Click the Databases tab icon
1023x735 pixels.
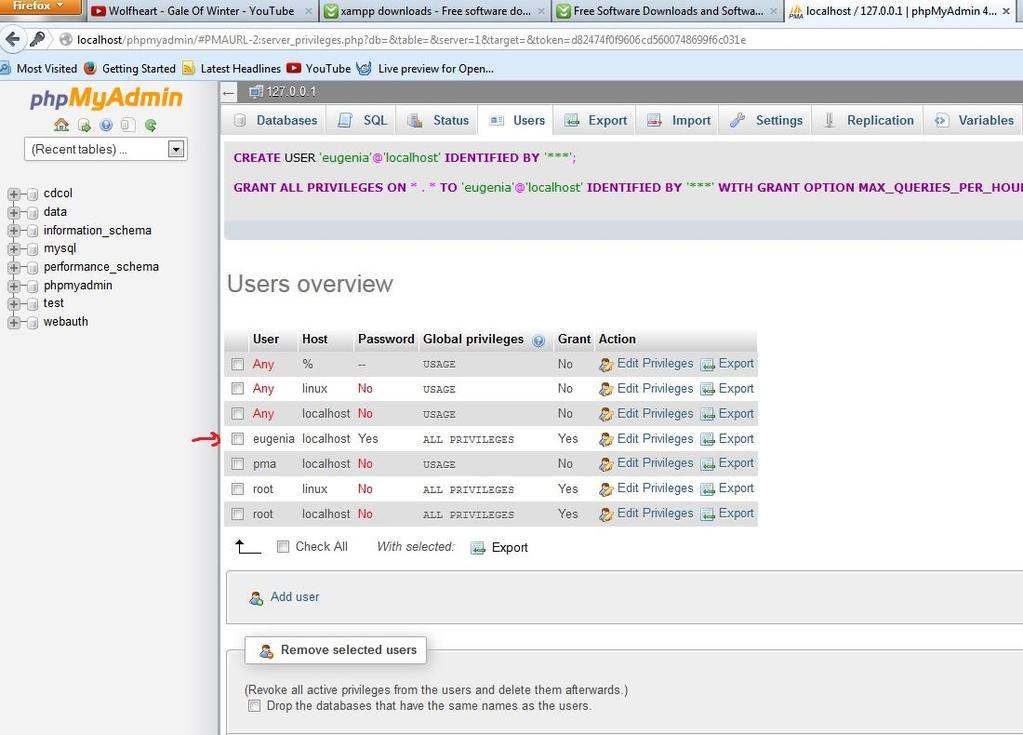(240, 121)
